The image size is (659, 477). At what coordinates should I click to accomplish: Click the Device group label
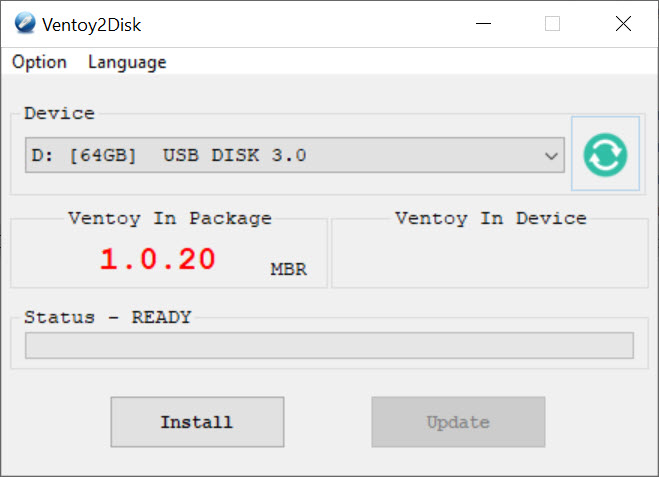[x=59, y=113]
